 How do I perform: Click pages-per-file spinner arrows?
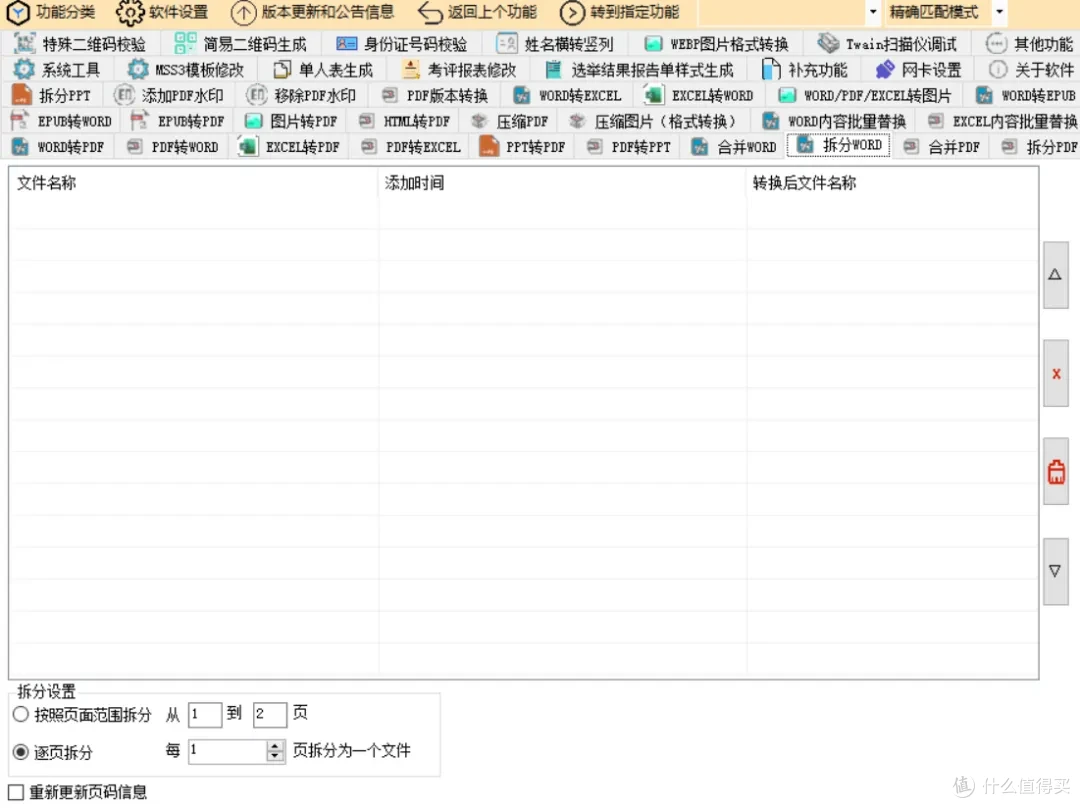275,751
